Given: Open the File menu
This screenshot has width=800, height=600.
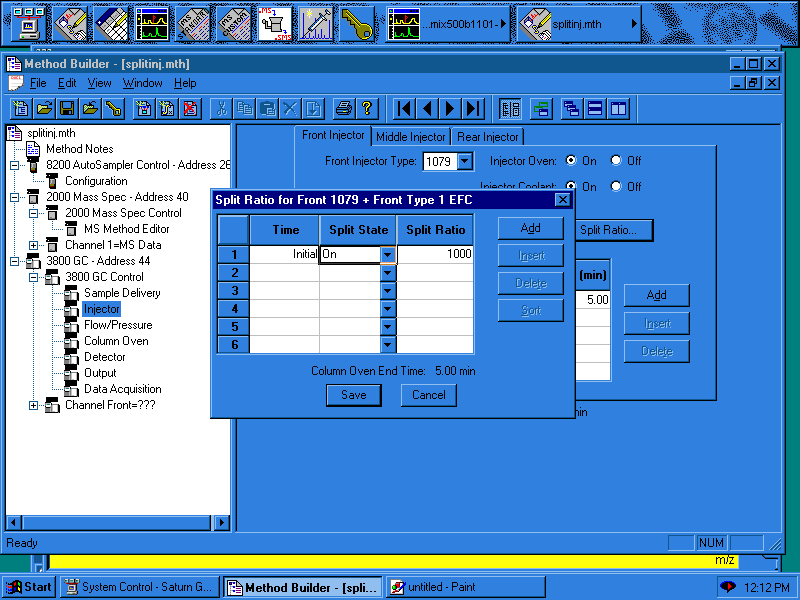Looking at the screenshot, I should 38,83.
